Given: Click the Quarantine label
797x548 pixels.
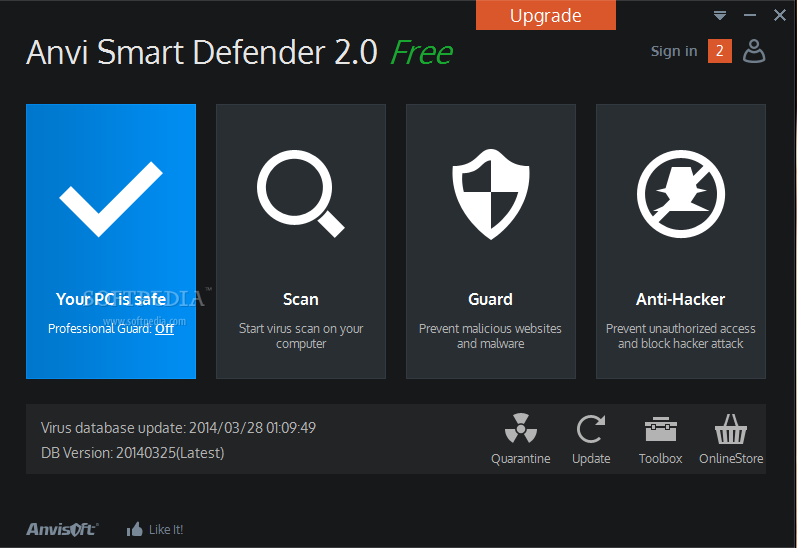Looking at the screenshot, I should [x=520, y=459].
